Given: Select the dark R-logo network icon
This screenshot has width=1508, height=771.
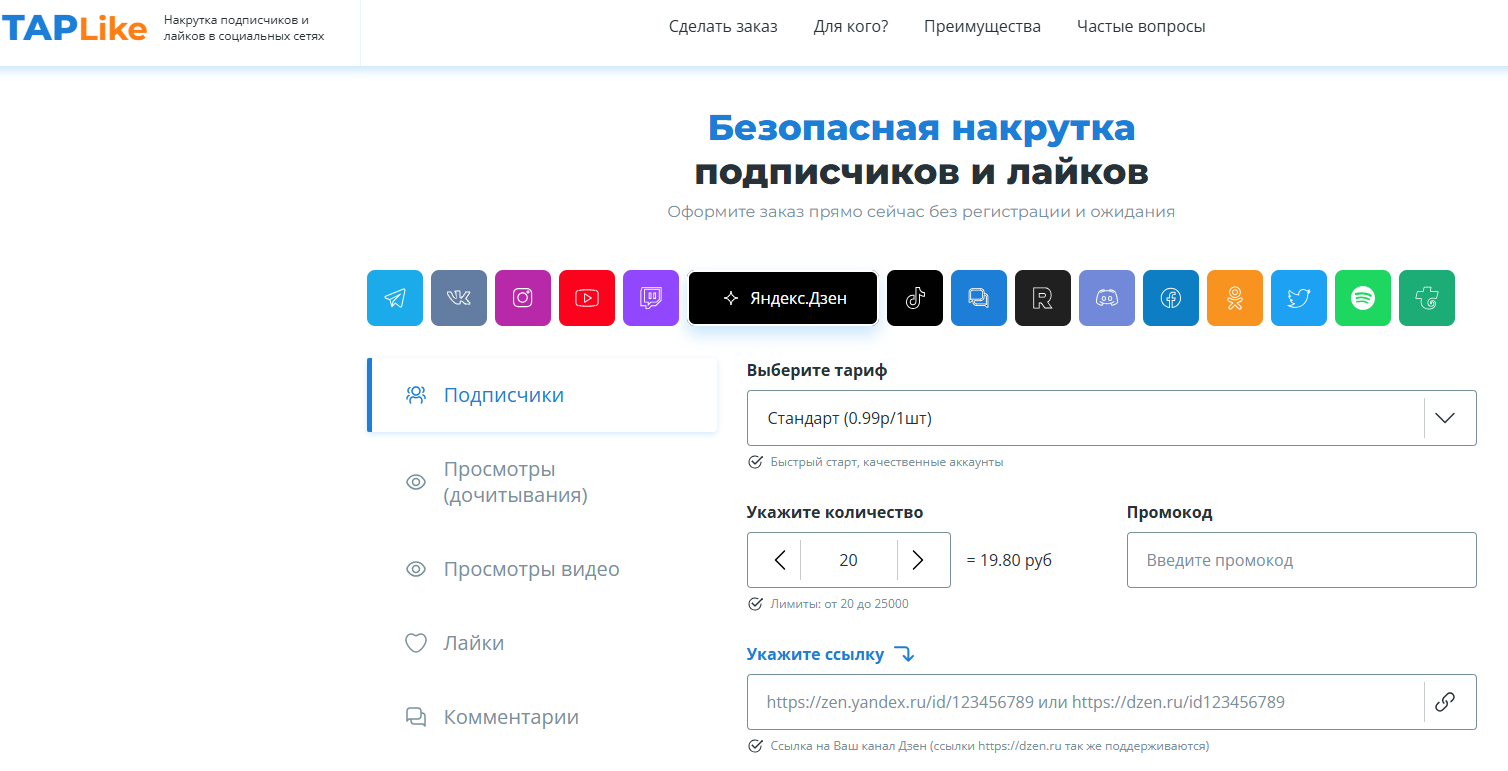Looking at the screenshot, I should click(x=1043, y=298).
